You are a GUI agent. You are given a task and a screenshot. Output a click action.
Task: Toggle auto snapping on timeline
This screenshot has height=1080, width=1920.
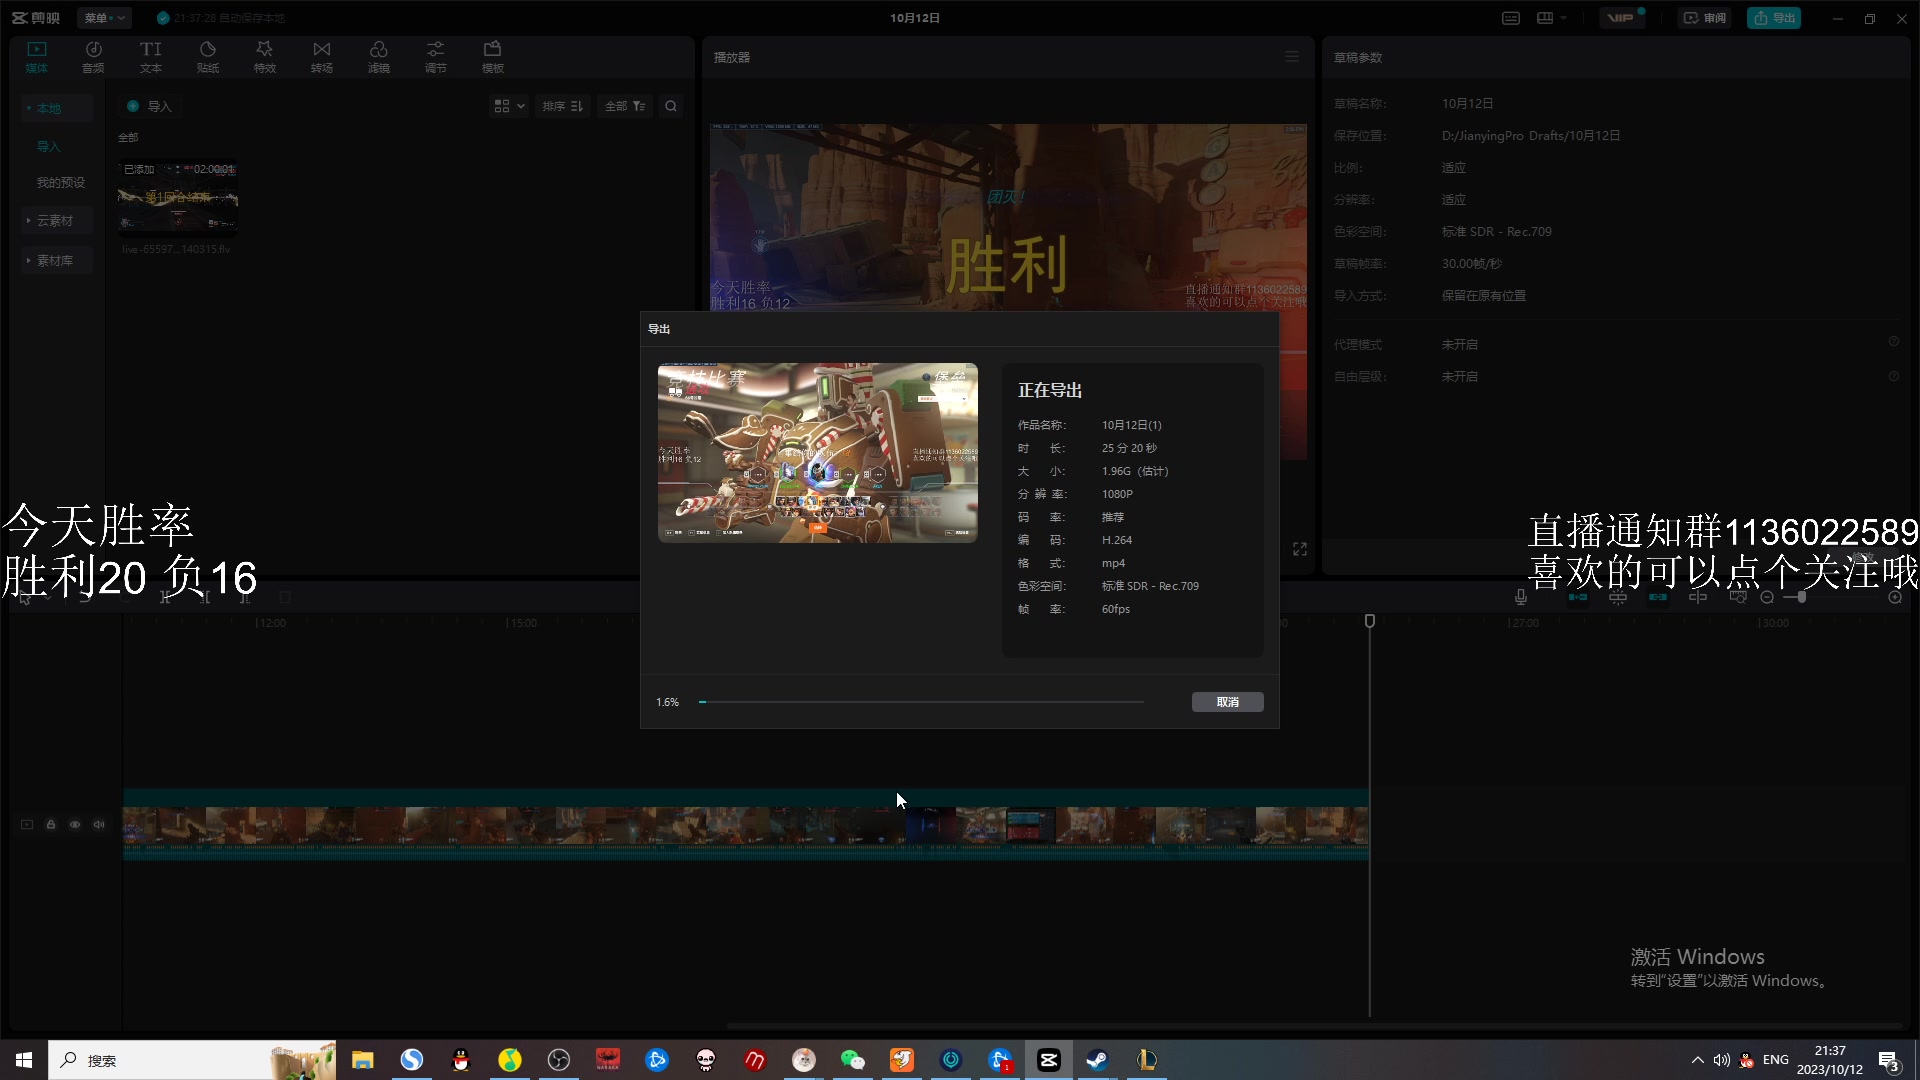tap(1617, 597)
